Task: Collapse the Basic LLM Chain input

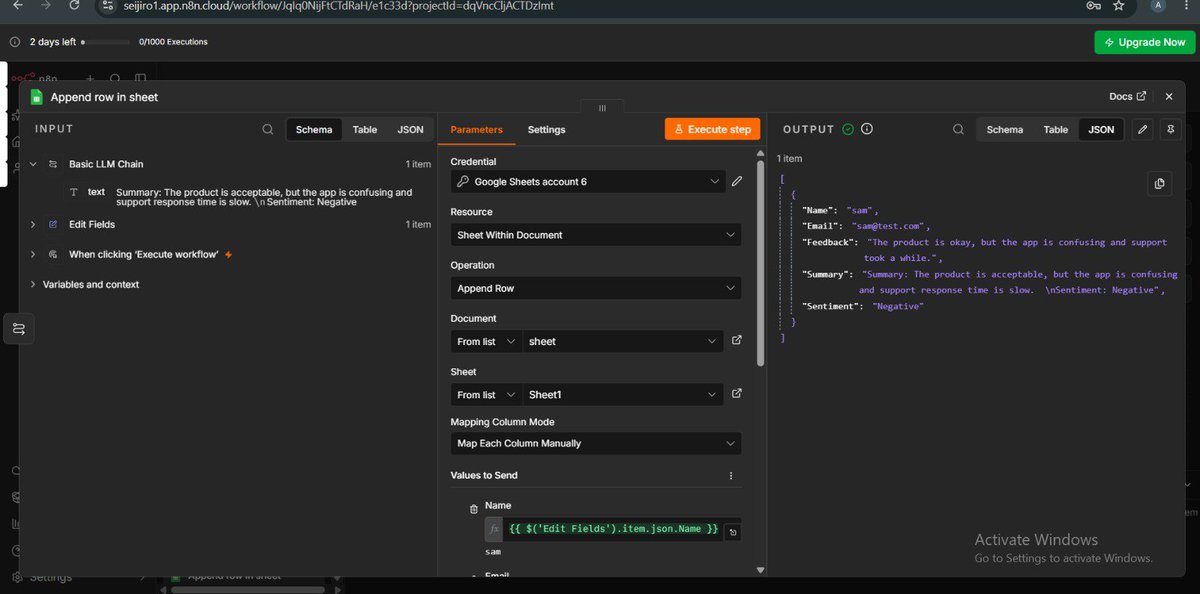Action: click(32, 164)
